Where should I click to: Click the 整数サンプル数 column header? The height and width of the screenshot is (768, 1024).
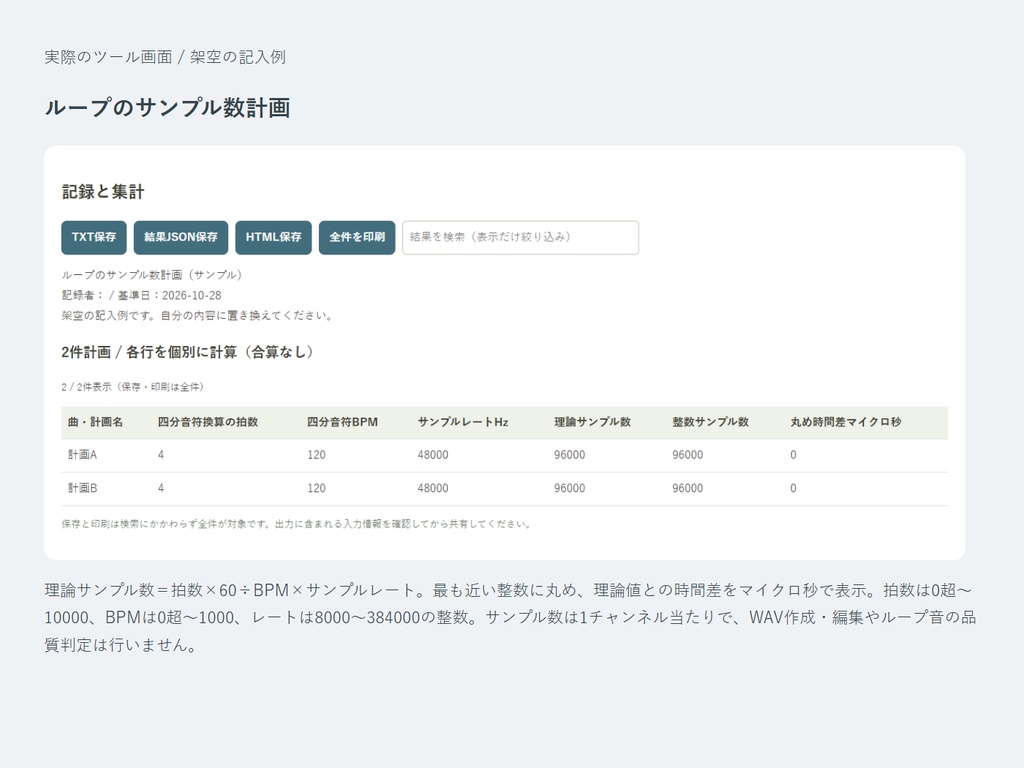[711, 422]
